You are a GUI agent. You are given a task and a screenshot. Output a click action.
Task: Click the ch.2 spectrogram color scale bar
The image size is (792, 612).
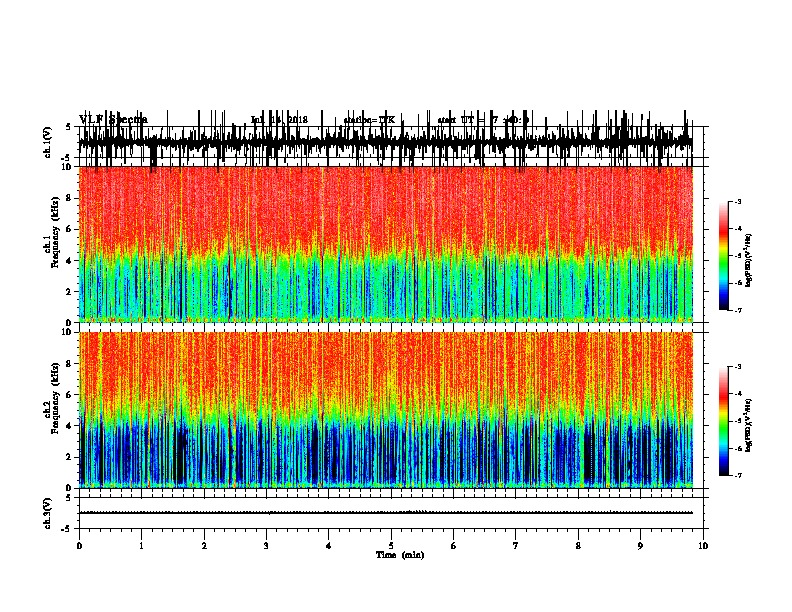723,421
